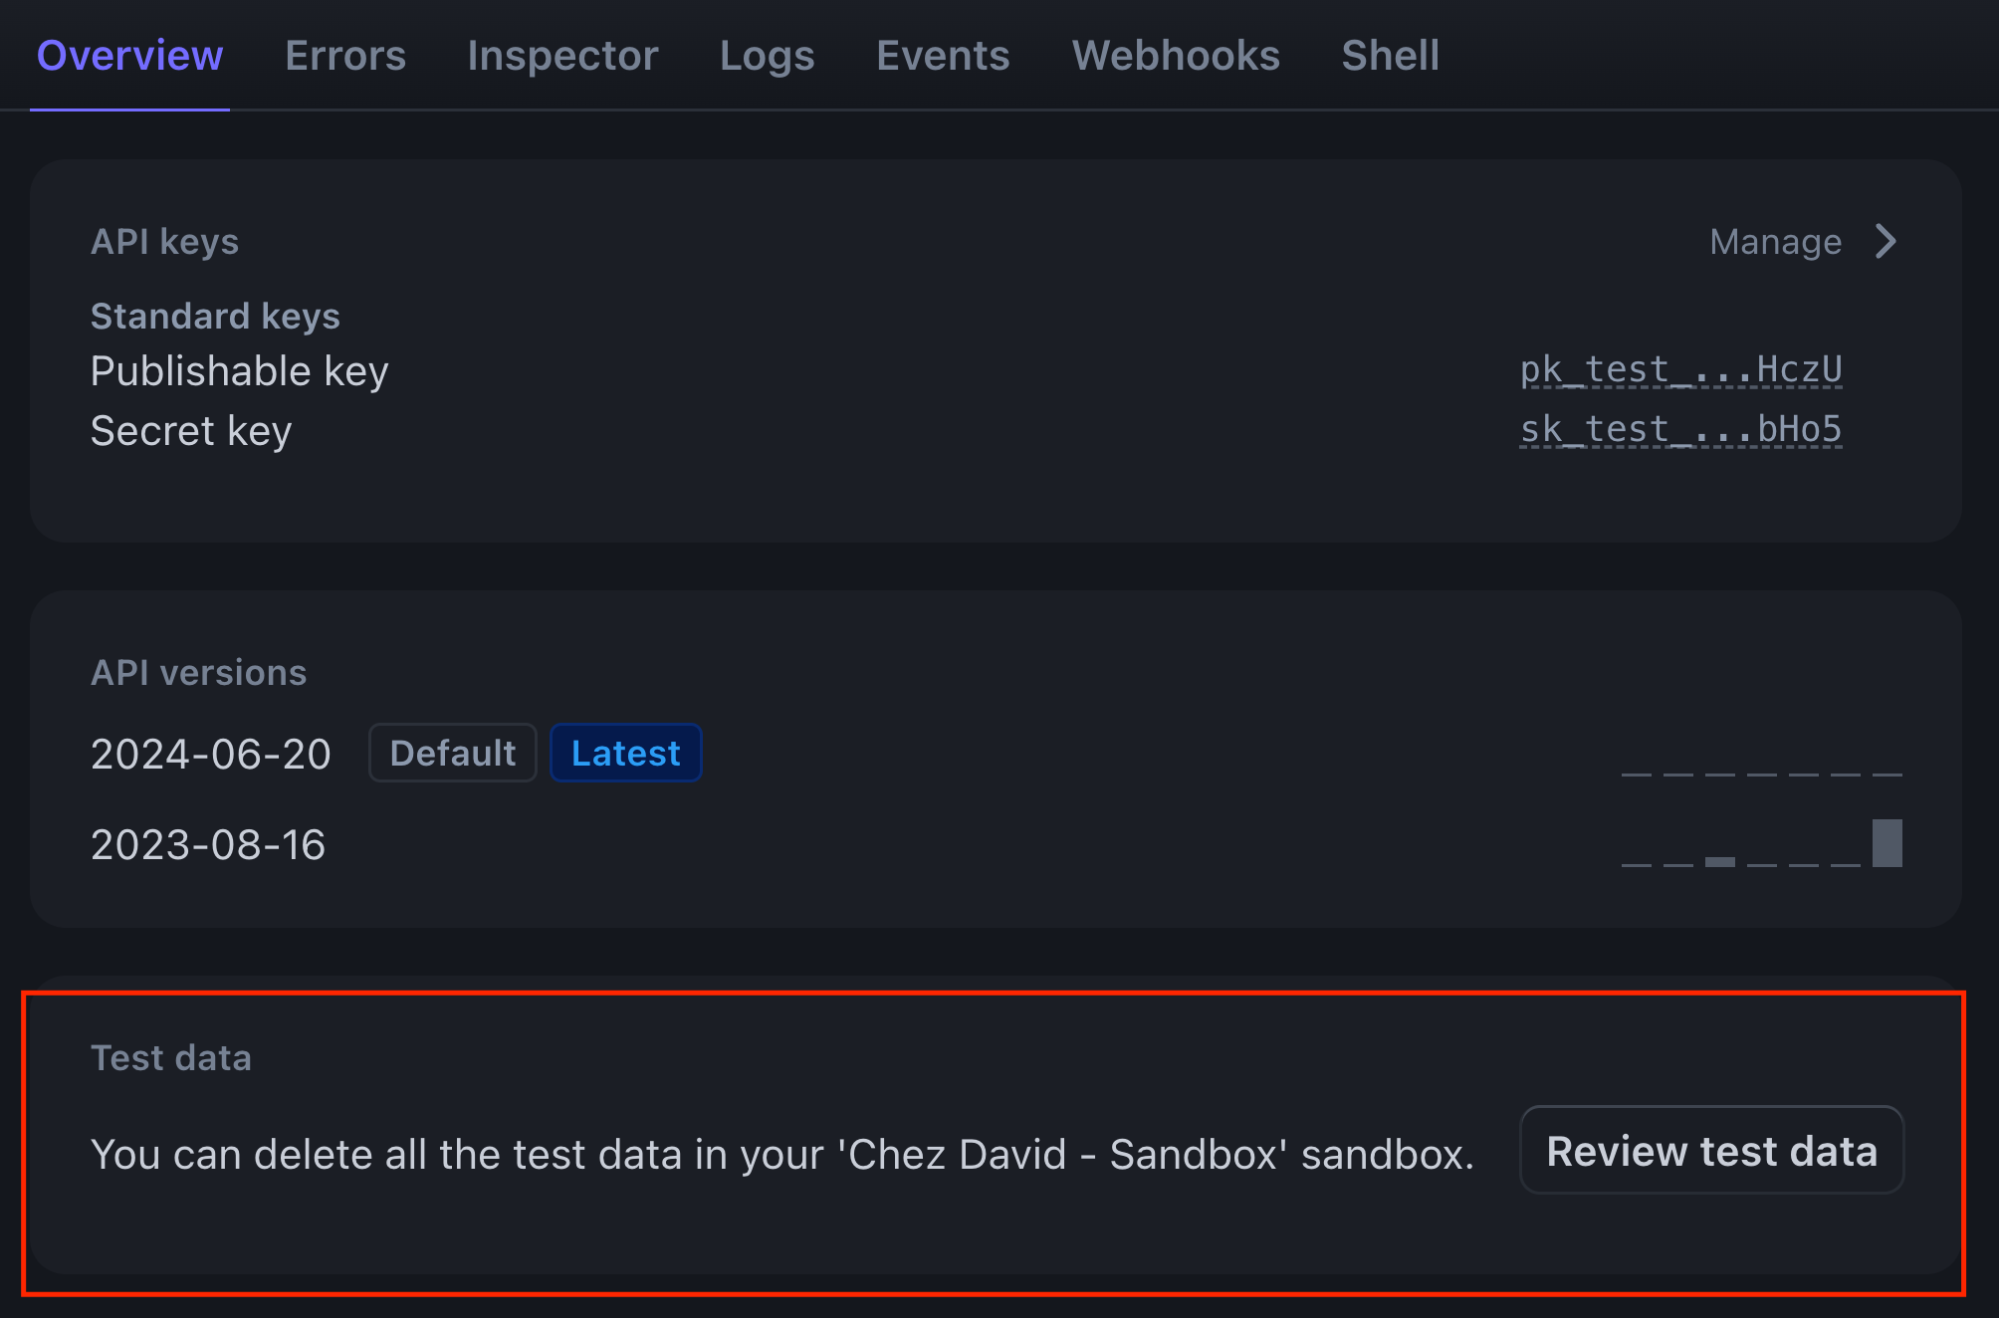Select the Events tab
The width and height of the screenshot is (1999, 1319).
point(943,56)
